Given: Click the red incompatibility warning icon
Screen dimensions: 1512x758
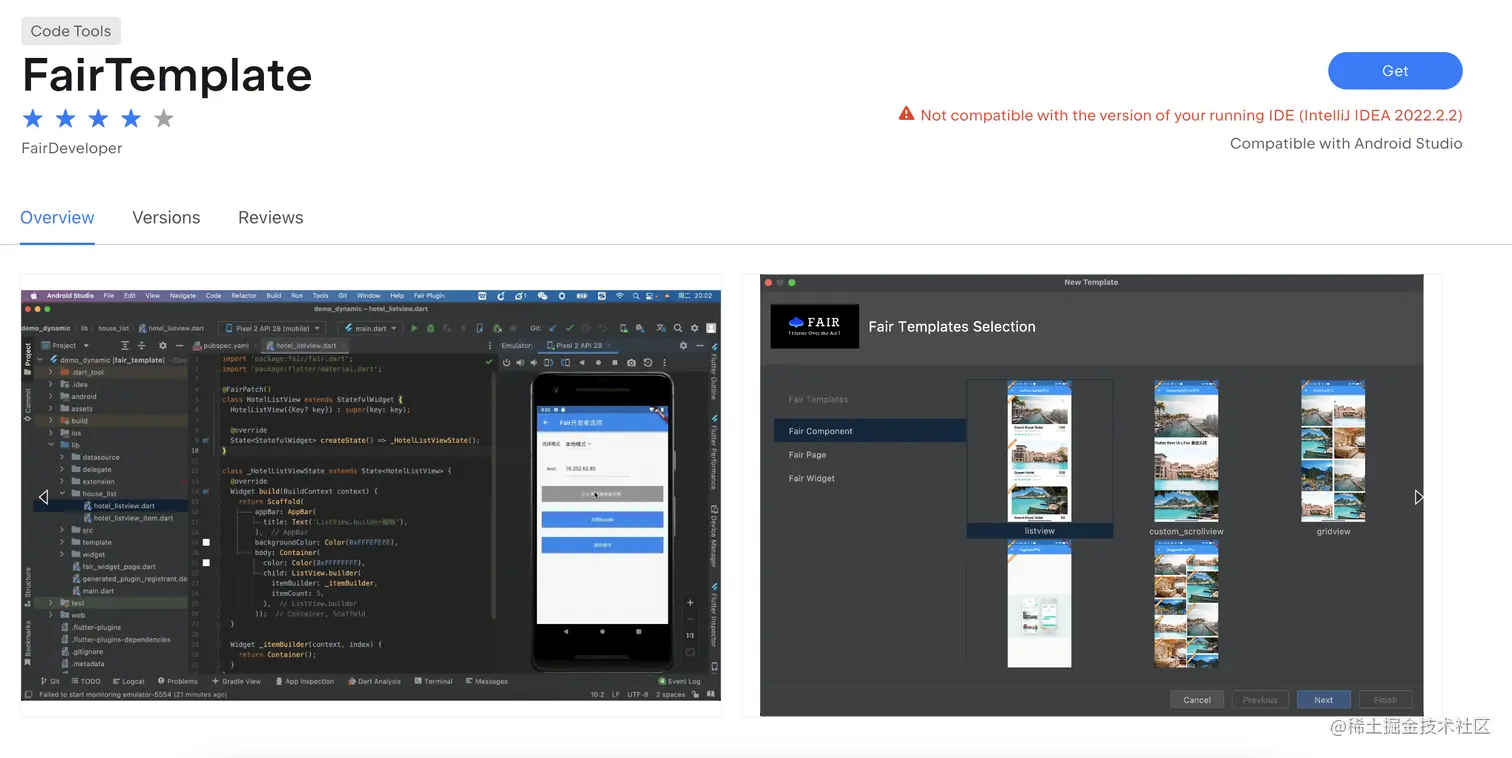Looking at the screenshot, I should click(906, 114).
